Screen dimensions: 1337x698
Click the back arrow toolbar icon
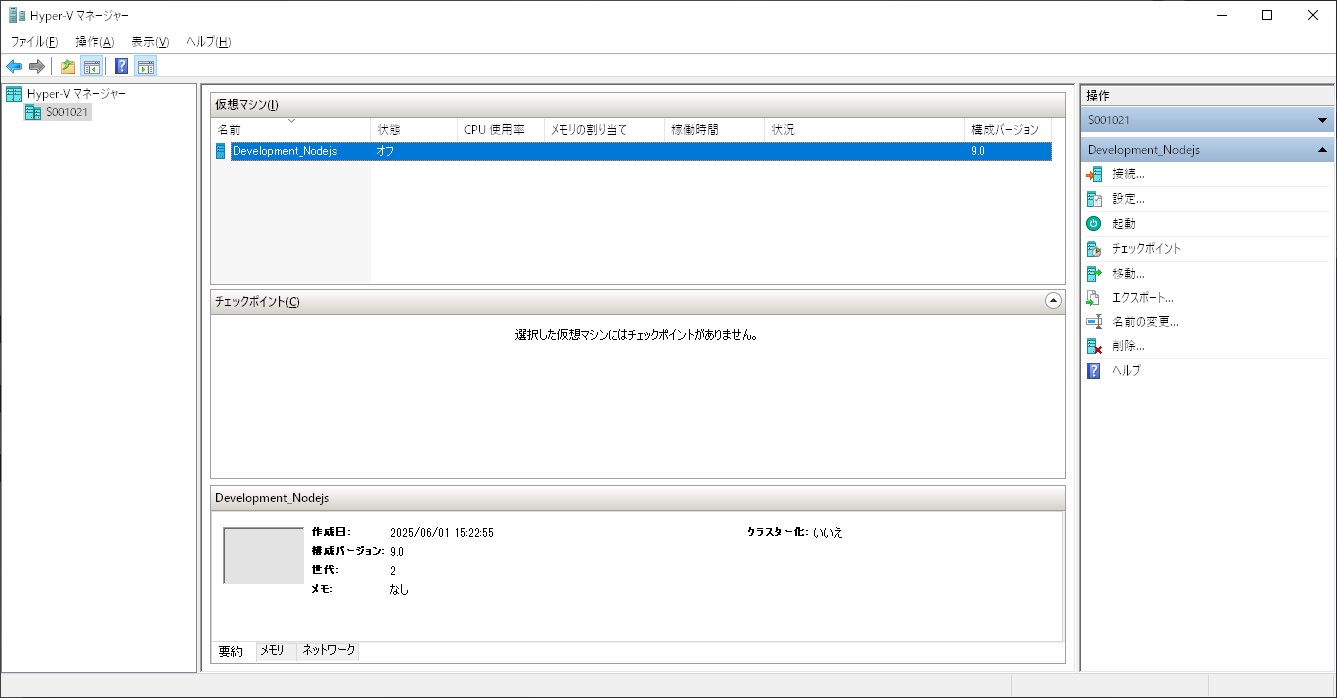(14, 67)
